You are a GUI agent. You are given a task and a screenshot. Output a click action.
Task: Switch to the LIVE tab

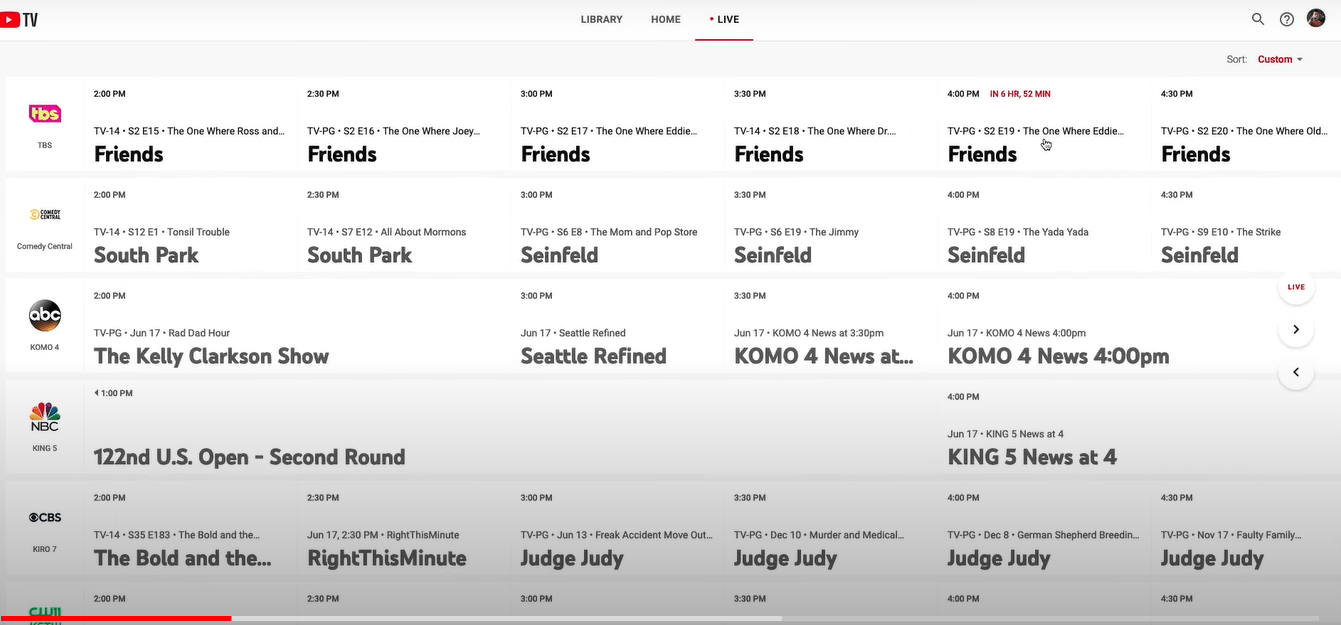point(725,19)
